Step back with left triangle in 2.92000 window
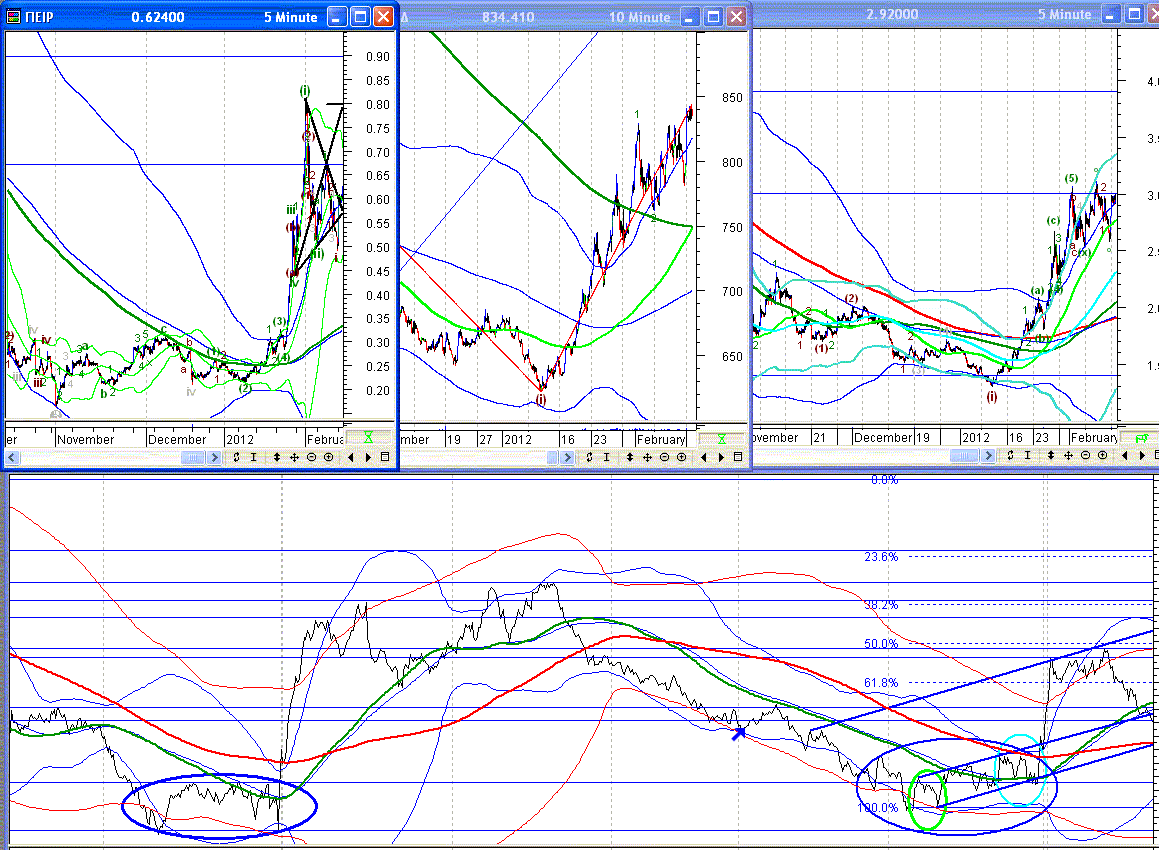Screen dimensions: 1159x850 coord(1124,455)
